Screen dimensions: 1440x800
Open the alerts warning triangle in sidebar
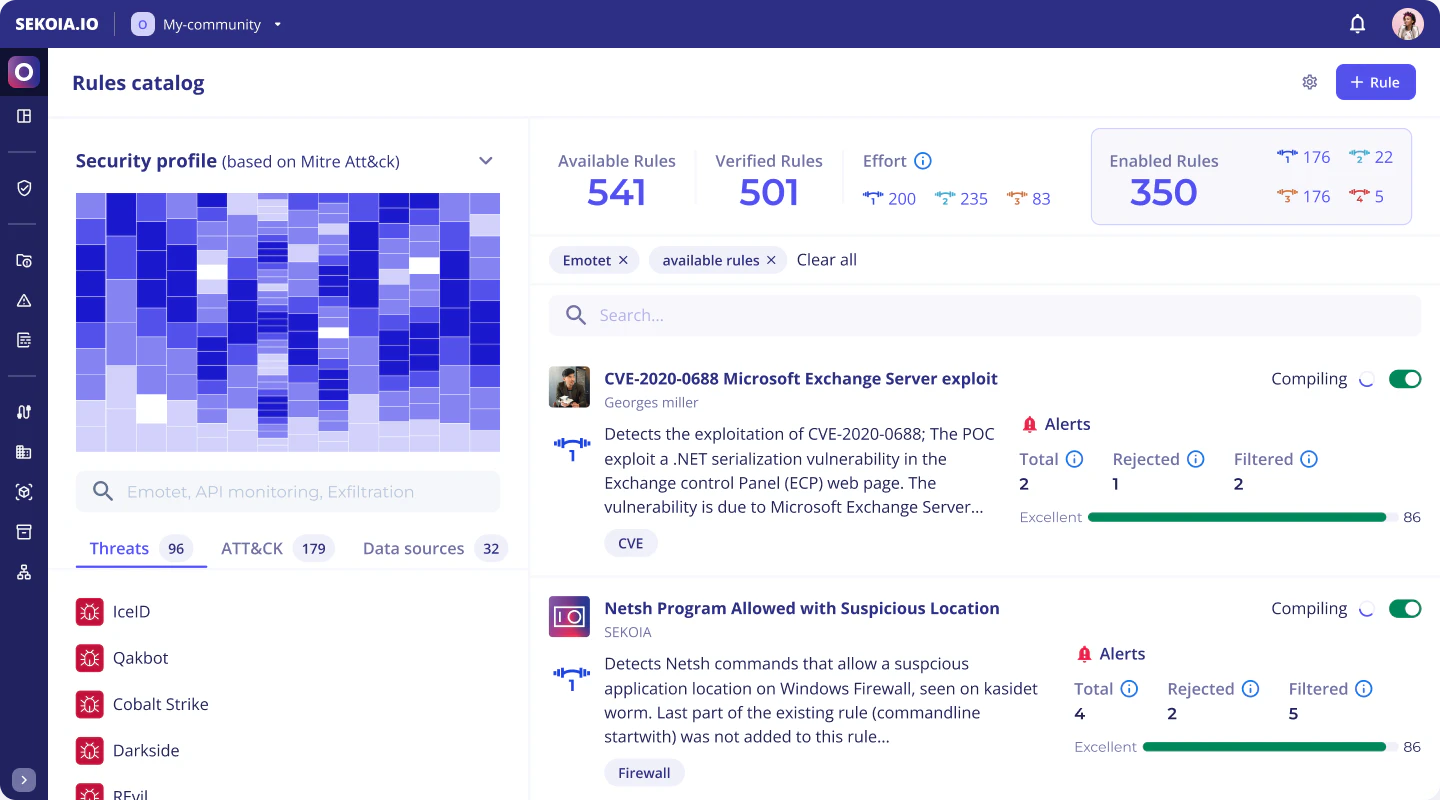[x=24, y=299]
